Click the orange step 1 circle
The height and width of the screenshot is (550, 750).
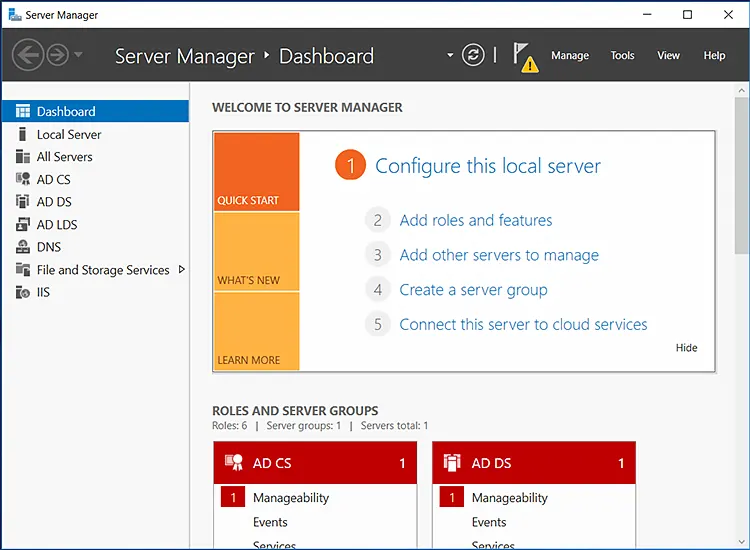[x=350, y=165]
